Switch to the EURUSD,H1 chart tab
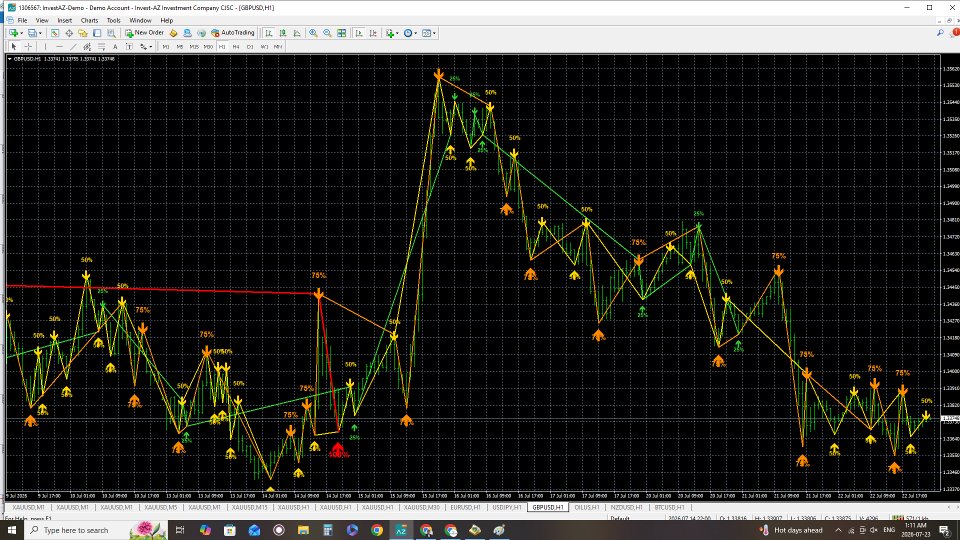The image size is (960, 540). click(465, 507)
